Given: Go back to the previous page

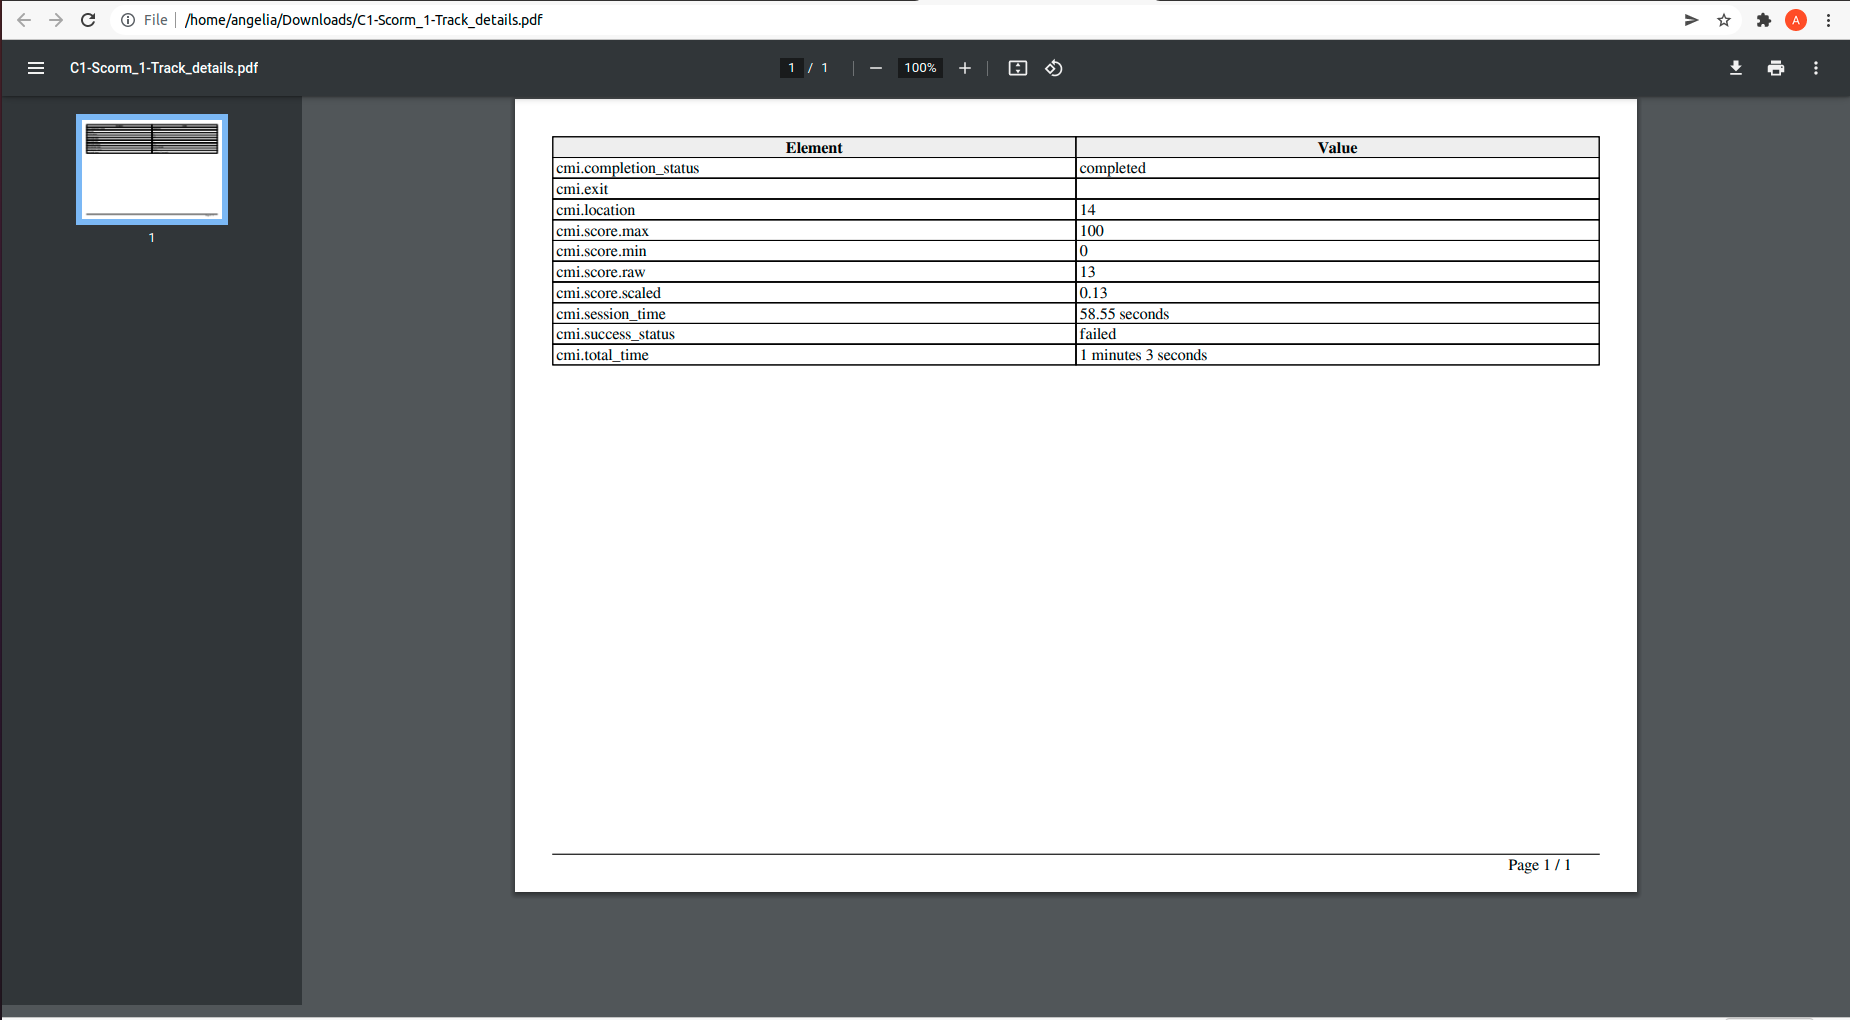Looking at the screenshot, I should click(24, 20).
